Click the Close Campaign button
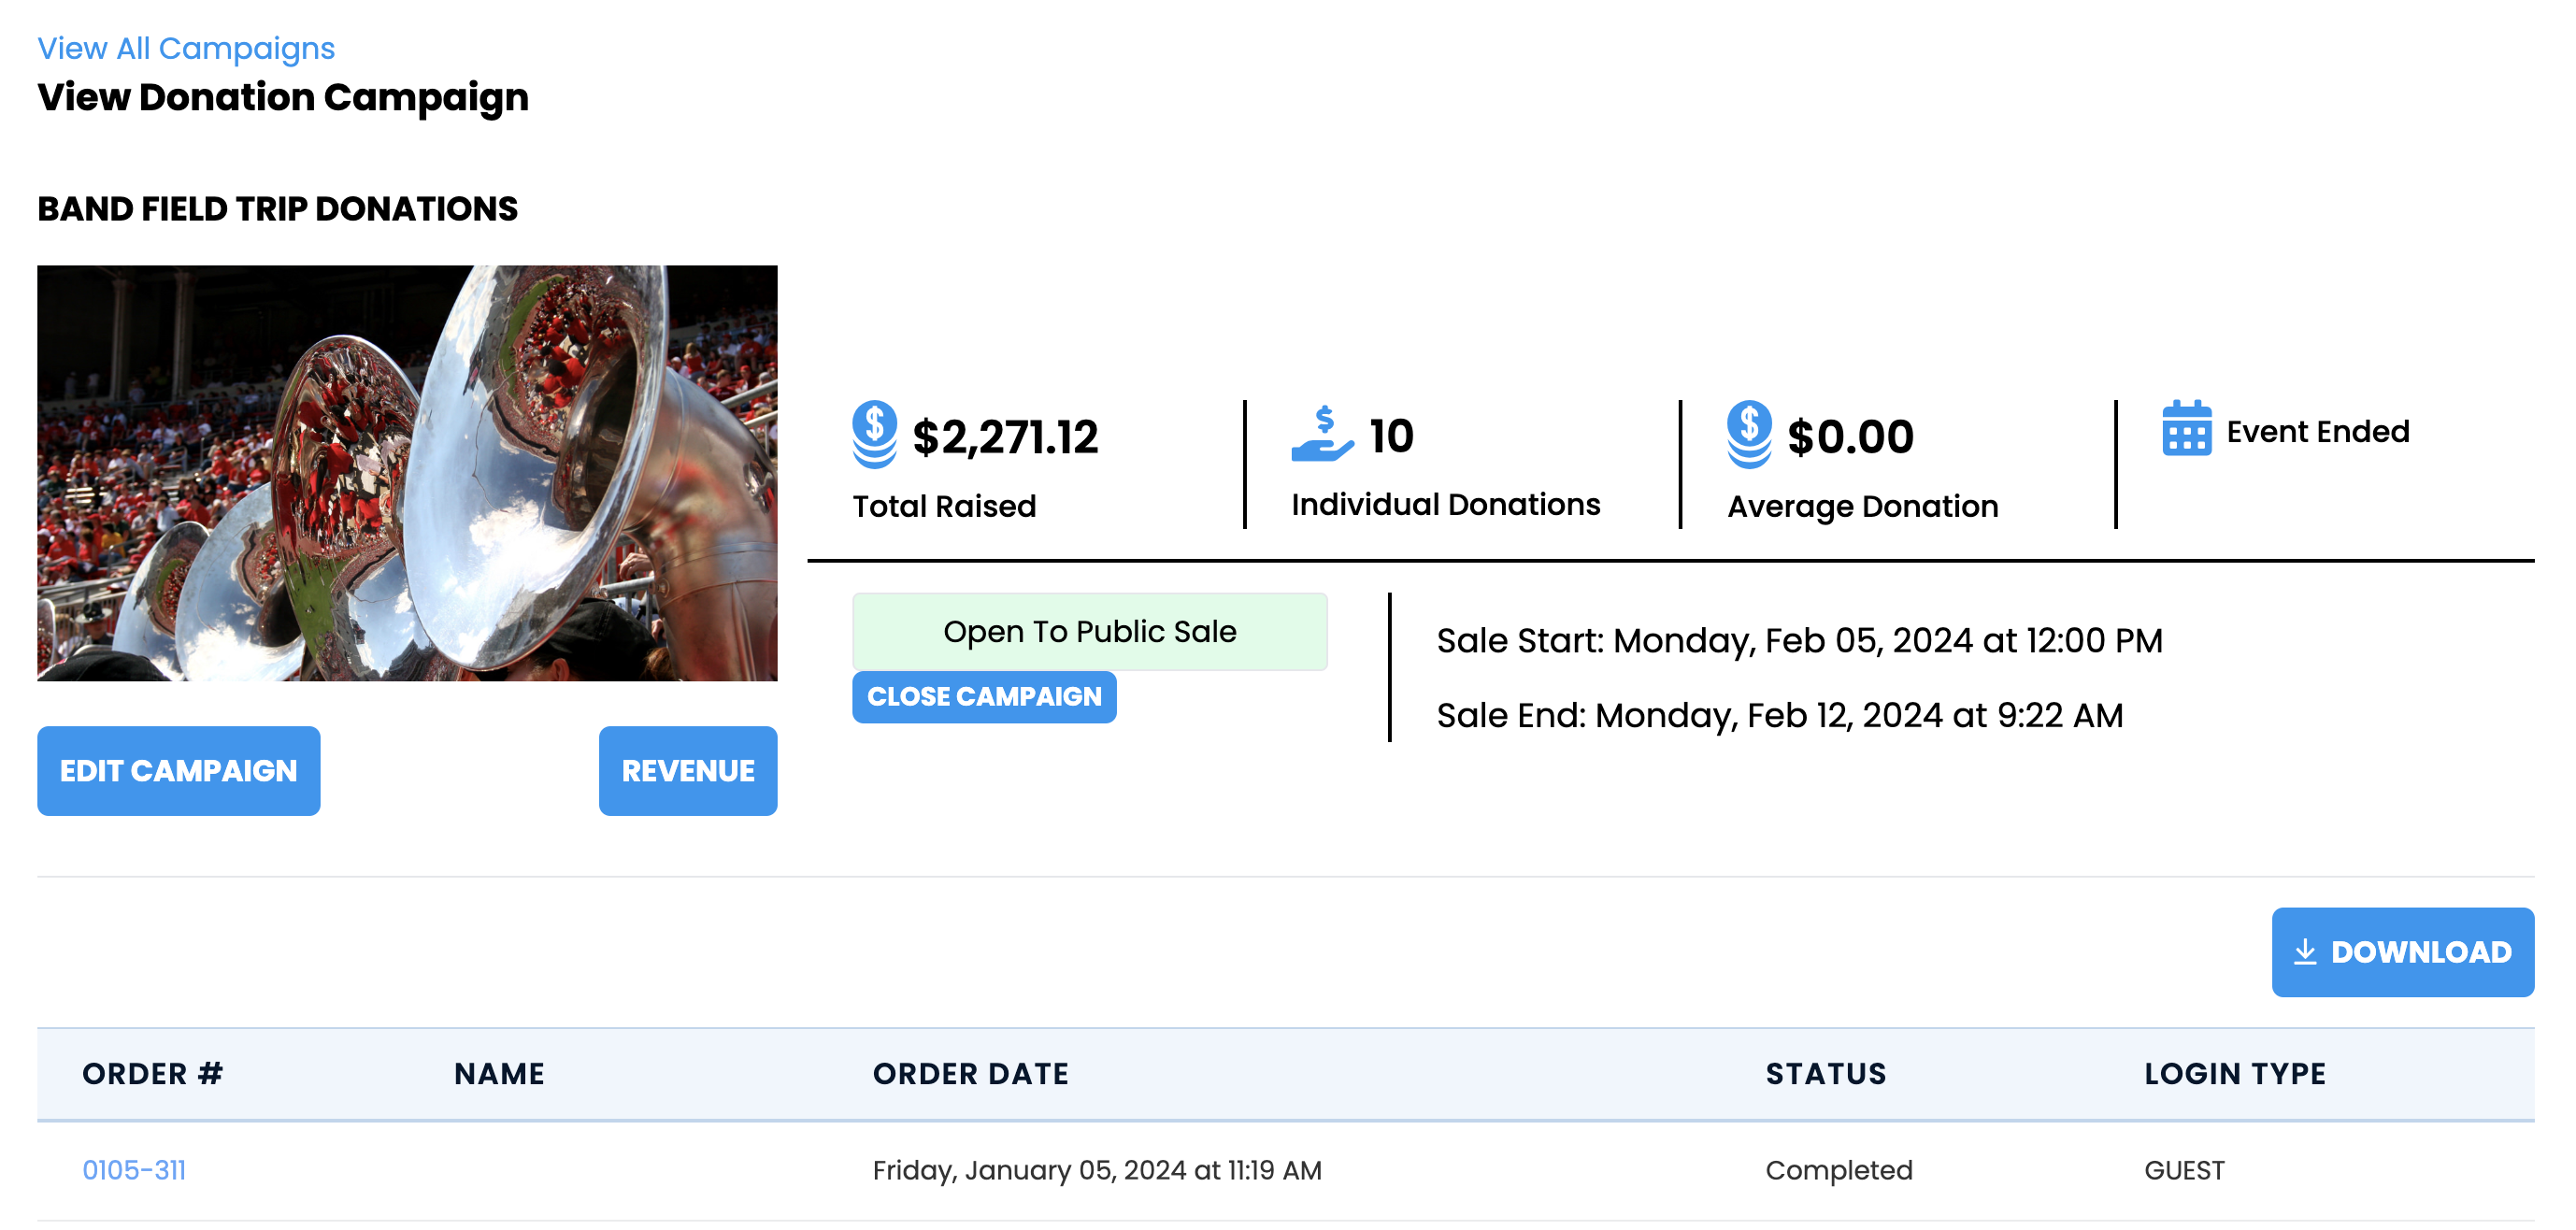This screenshot has height=1230, width=2576. coord(984,696)
